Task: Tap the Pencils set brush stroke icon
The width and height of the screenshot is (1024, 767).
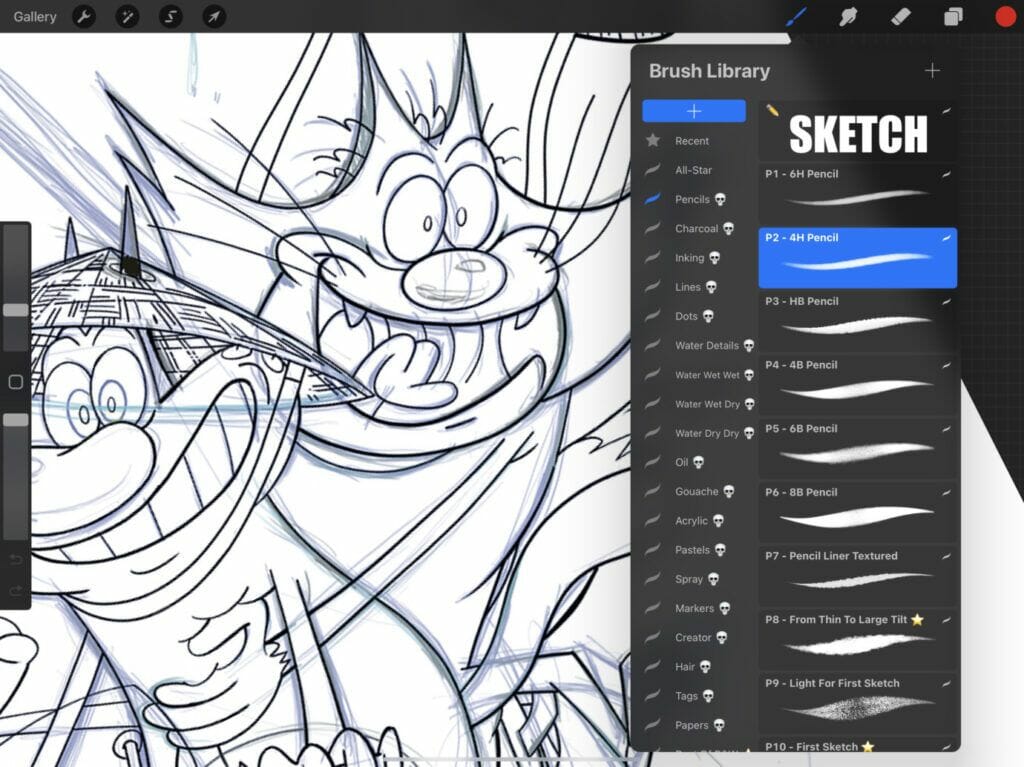Action: [652, 199]
